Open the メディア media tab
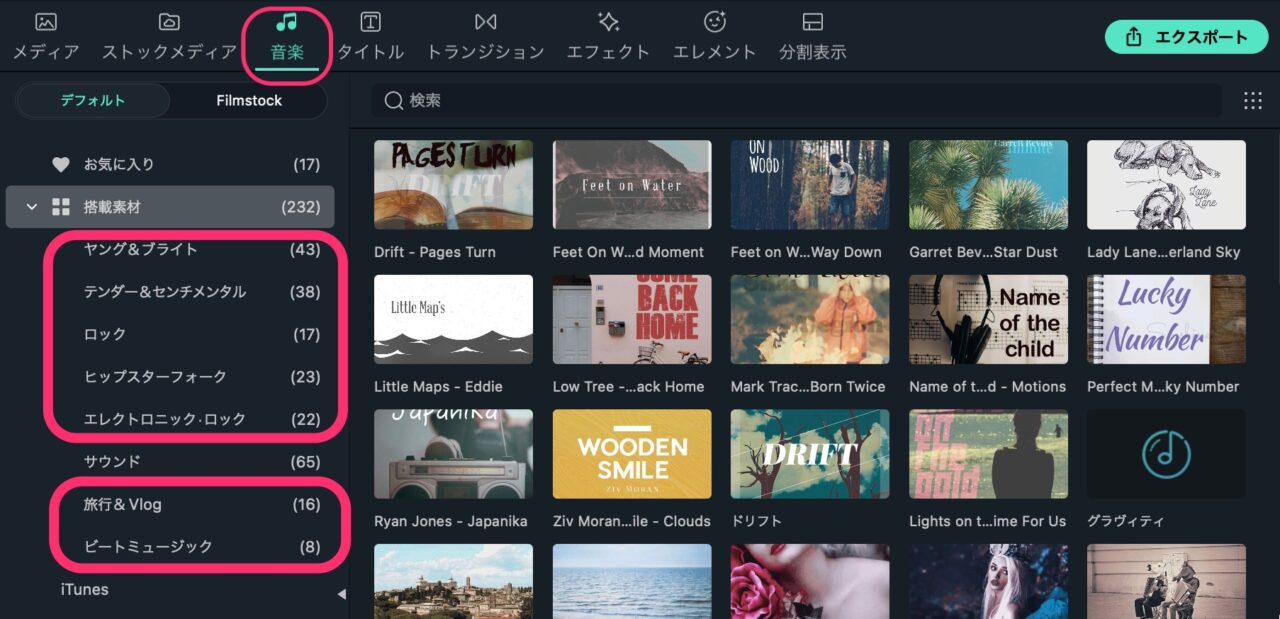Image resolution: width=1280 pixels, height=619 pixels. tap(46, 37)
